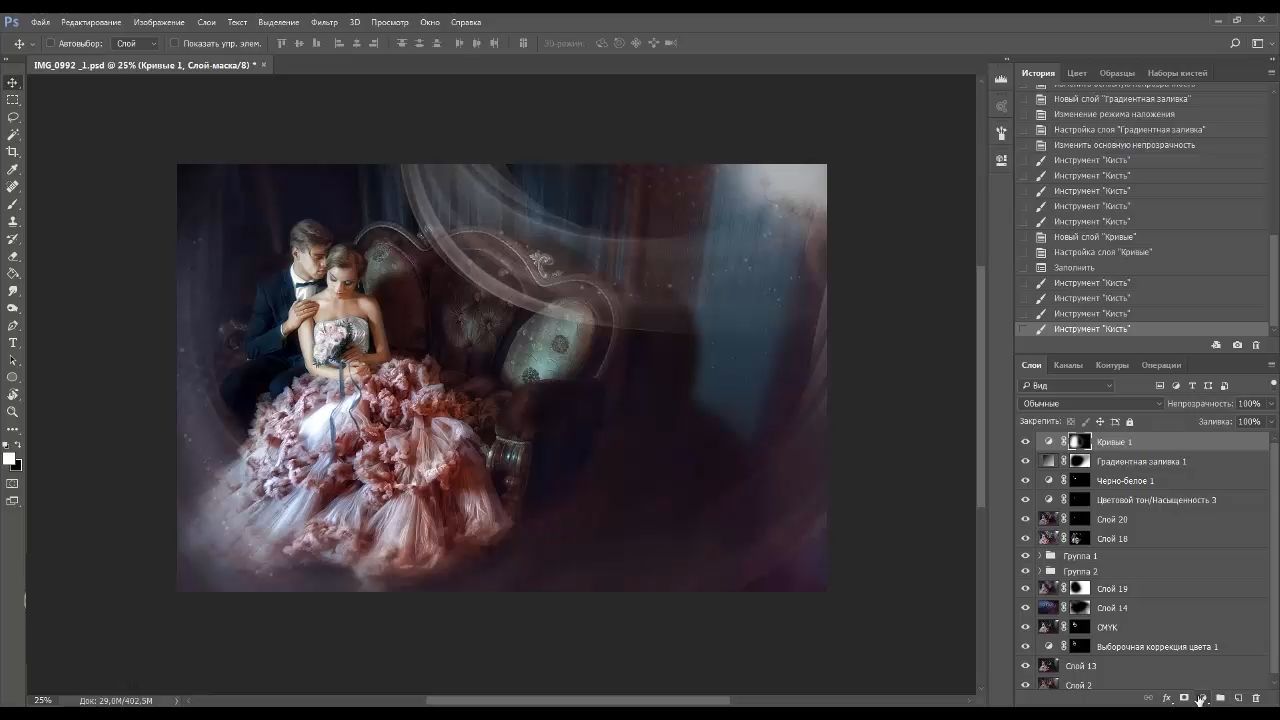Click the Кривые 1 layer mask thumbnail

[x=1080, y=442]
